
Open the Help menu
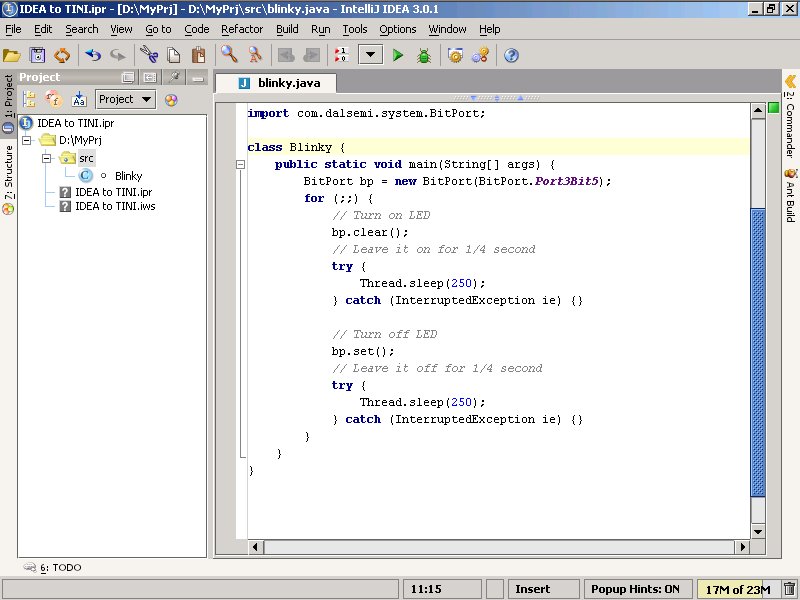tap(490, 29)
